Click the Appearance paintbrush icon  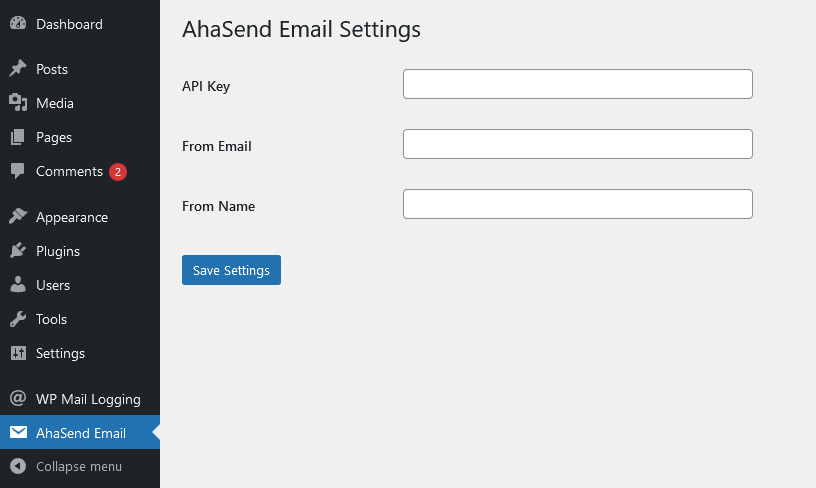(18, 216)
